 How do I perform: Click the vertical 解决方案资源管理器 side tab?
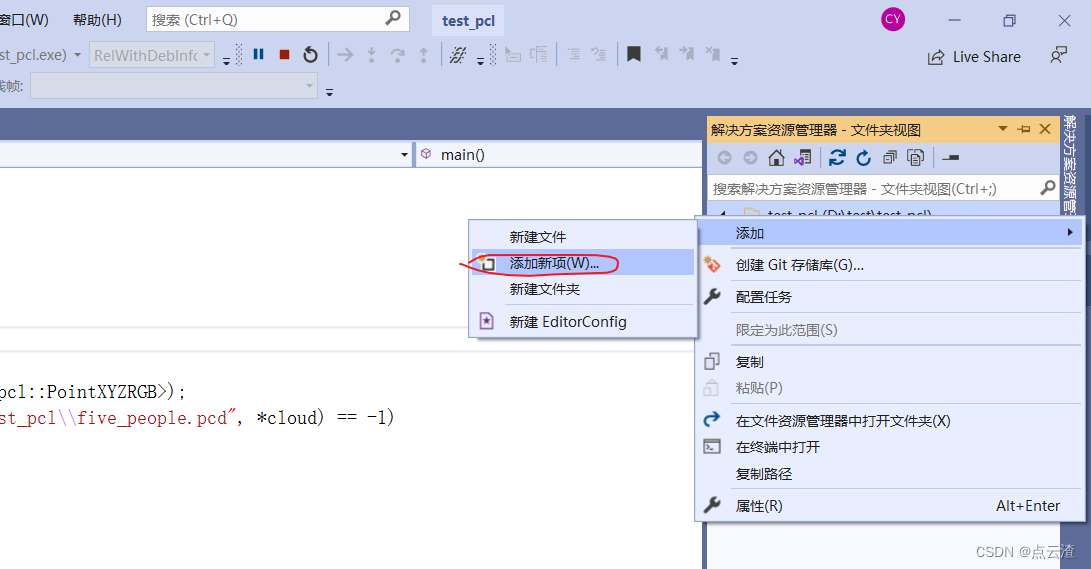point(1070,165)
